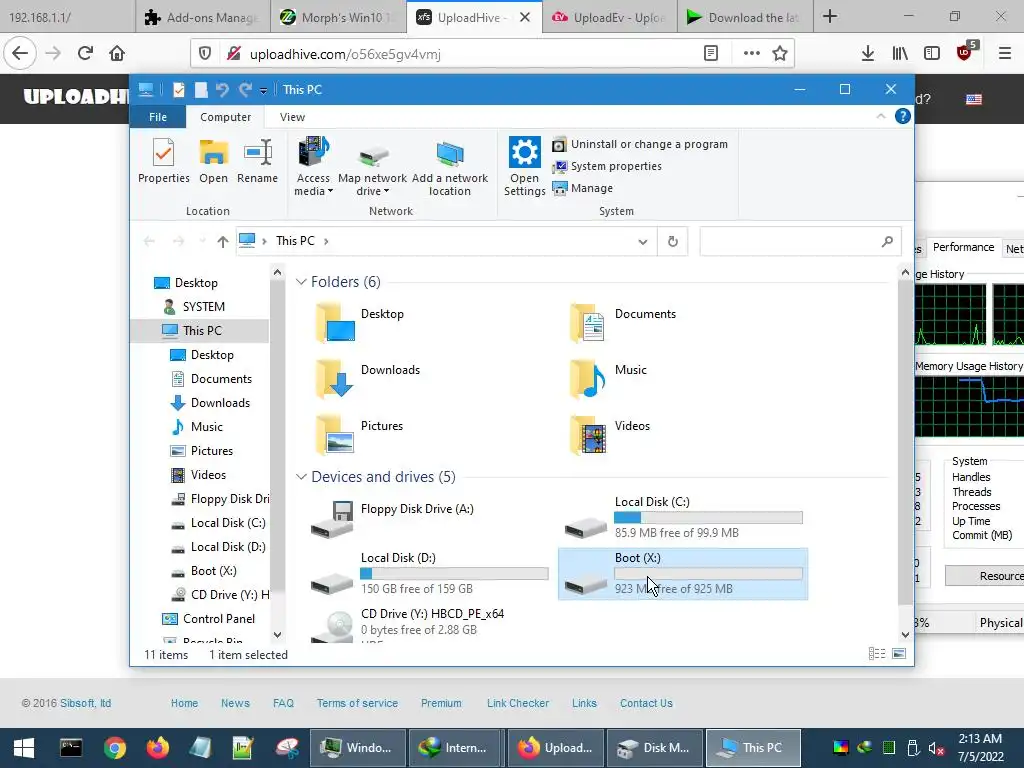Click the Firefox back button
This screenshot has height=768, width=1024.
(x=20, y=53)
